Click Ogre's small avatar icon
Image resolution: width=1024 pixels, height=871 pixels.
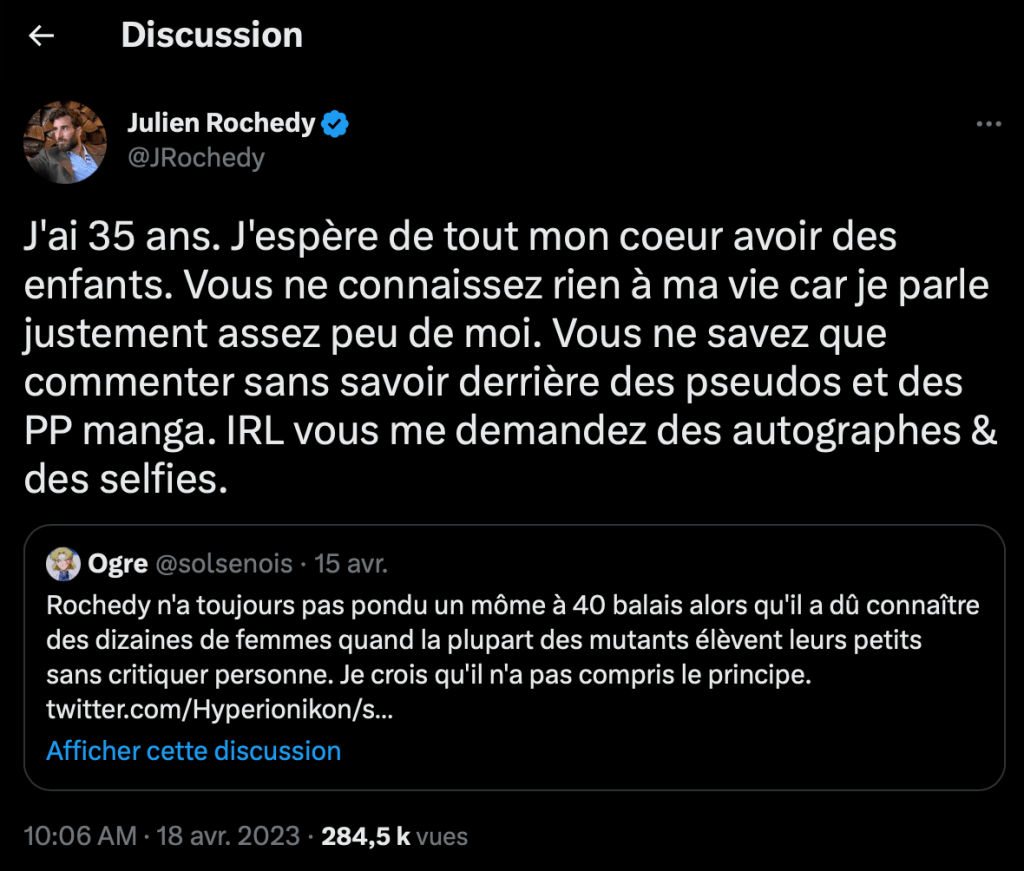coord(63,565)
